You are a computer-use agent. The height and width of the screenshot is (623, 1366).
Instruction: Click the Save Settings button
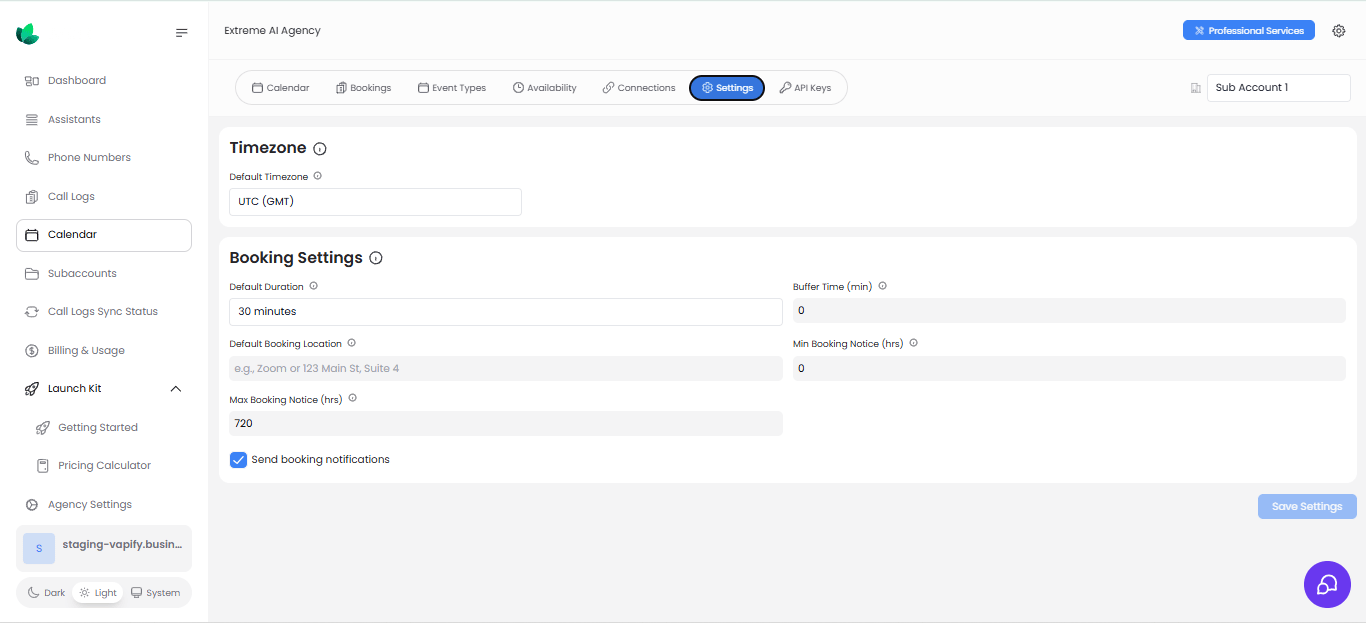coord(1307,506)
